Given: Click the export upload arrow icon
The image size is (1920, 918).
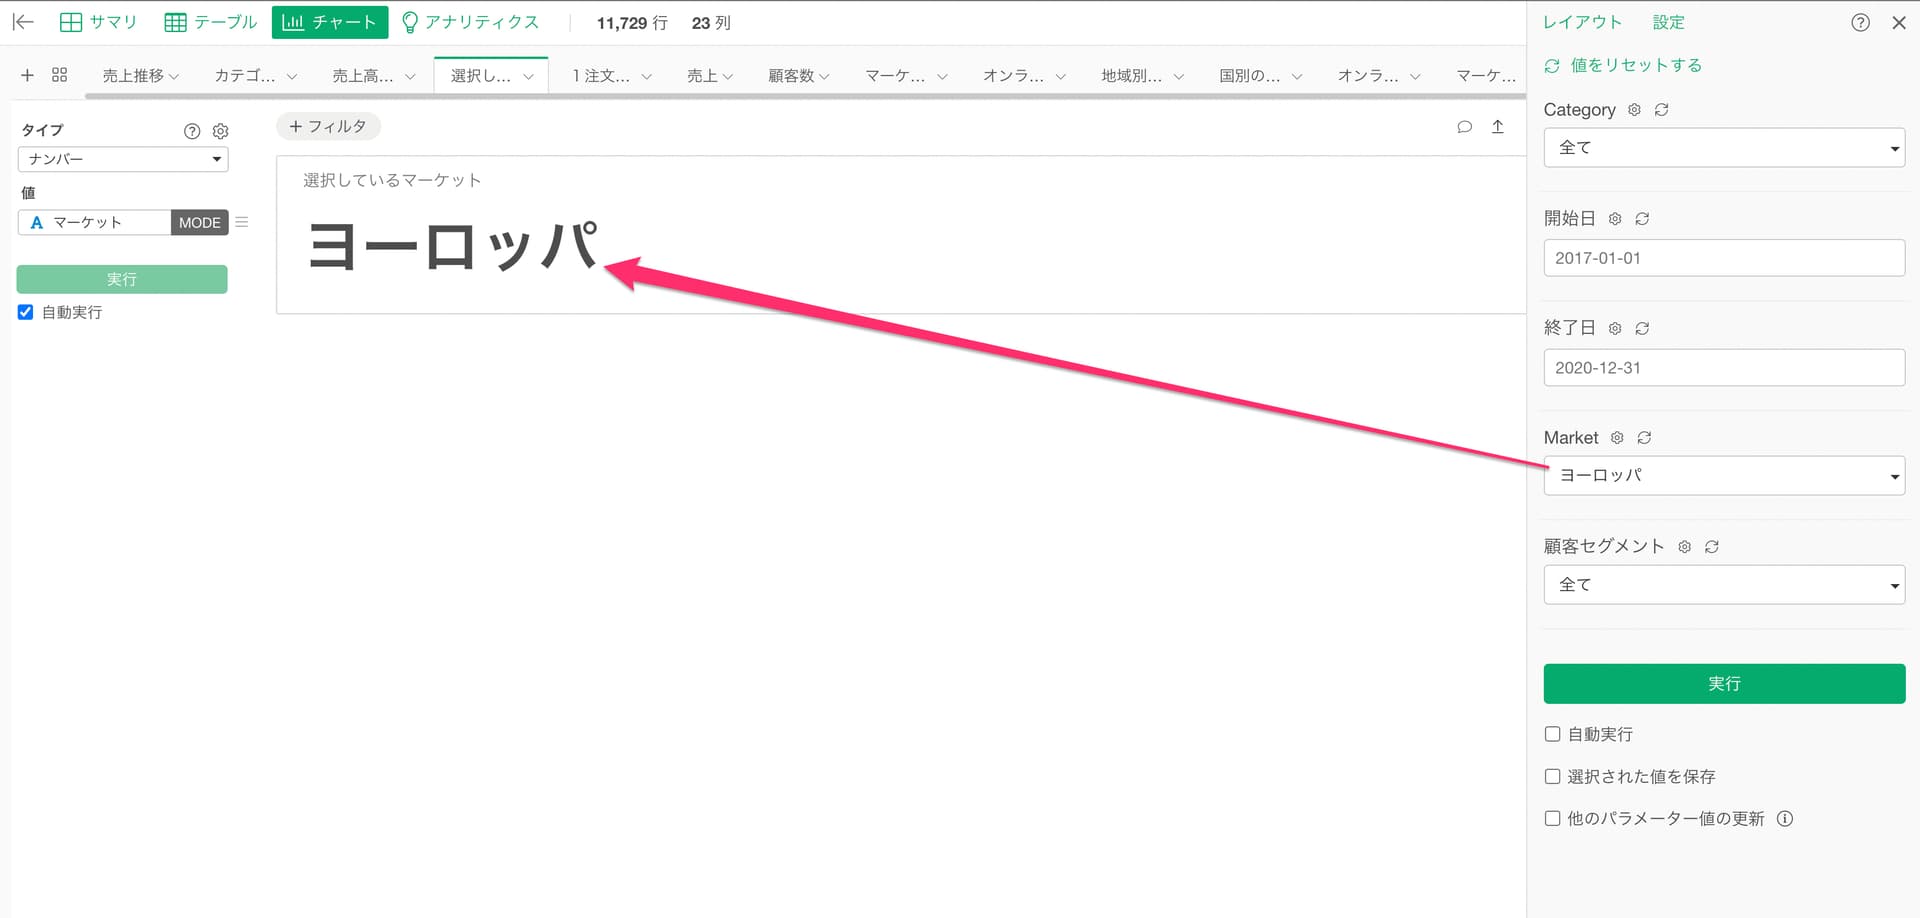Looking at the screenshot, I should coord(1497,127).
